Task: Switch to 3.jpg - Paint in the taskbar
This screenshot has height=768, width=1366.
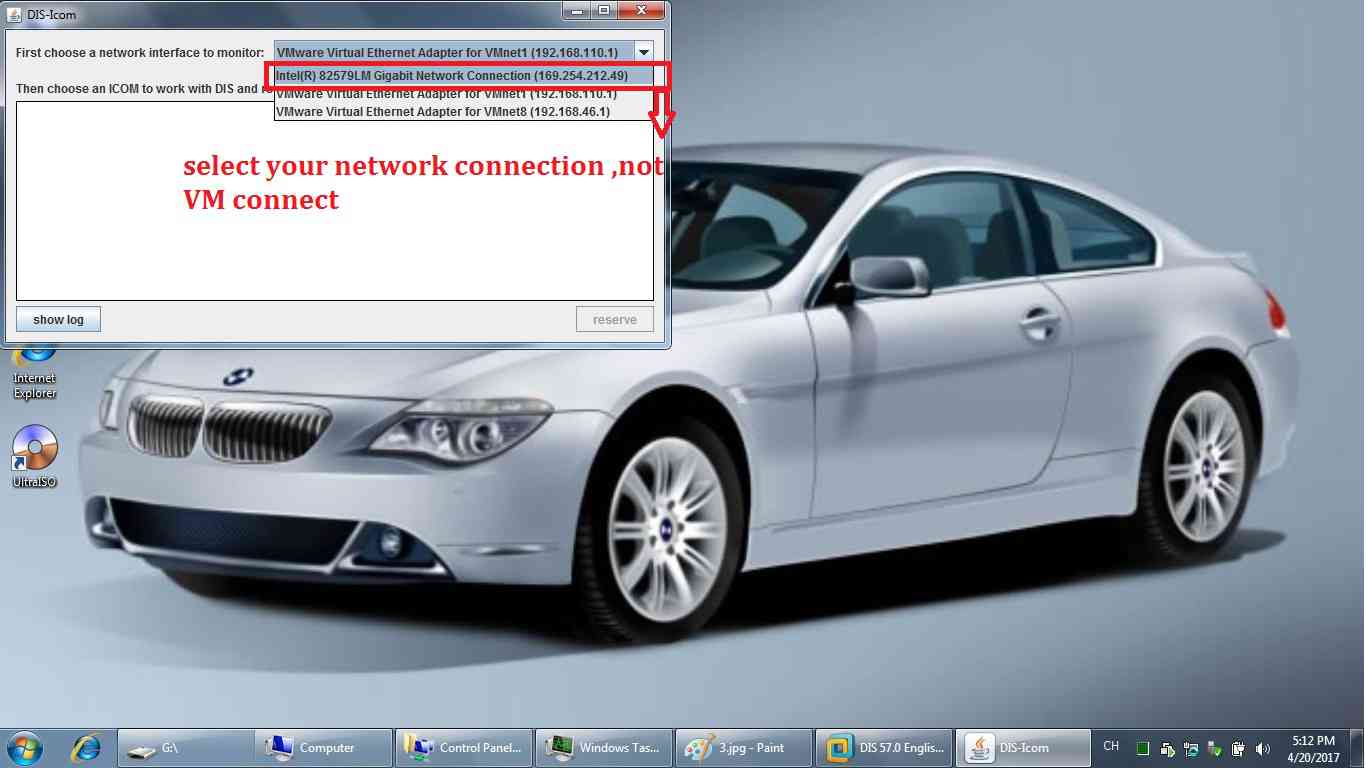Action: (744, 747)
